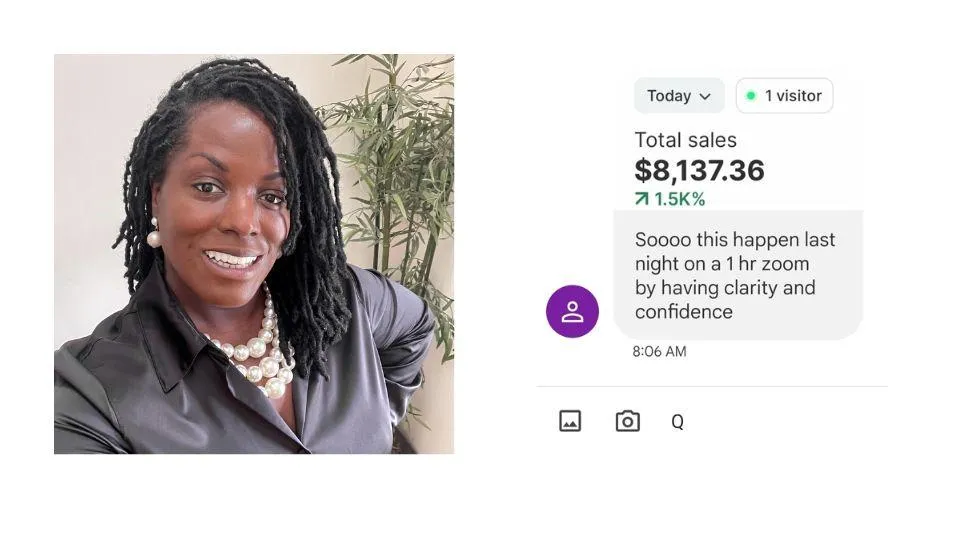960x540 pixels.
Task: Click the purple contact avatar icon
Action: [572, 311]
